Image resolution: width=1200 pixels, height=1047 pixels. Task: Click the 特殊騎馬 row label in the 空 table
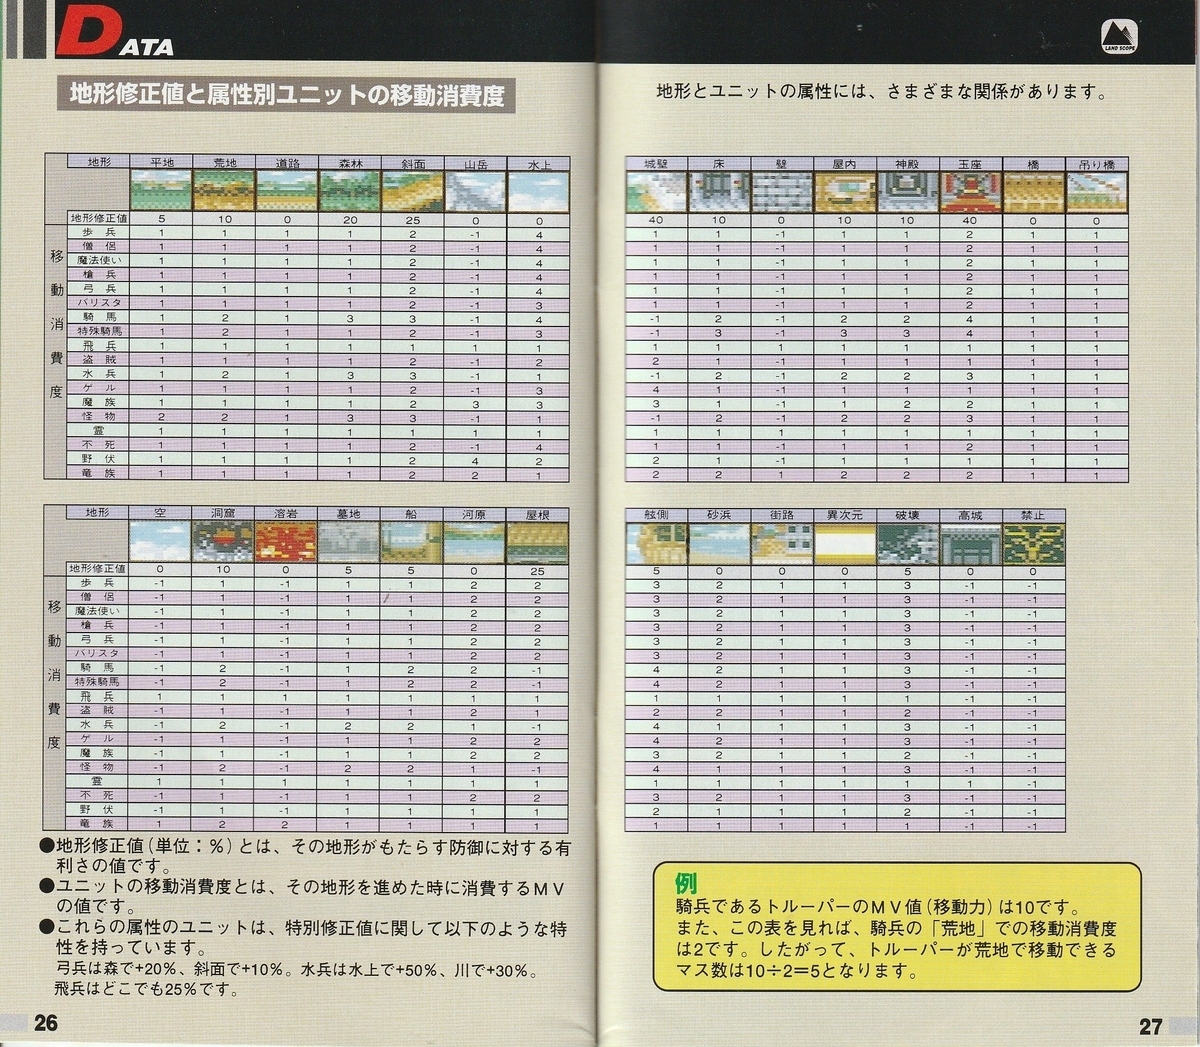(98, 681)
